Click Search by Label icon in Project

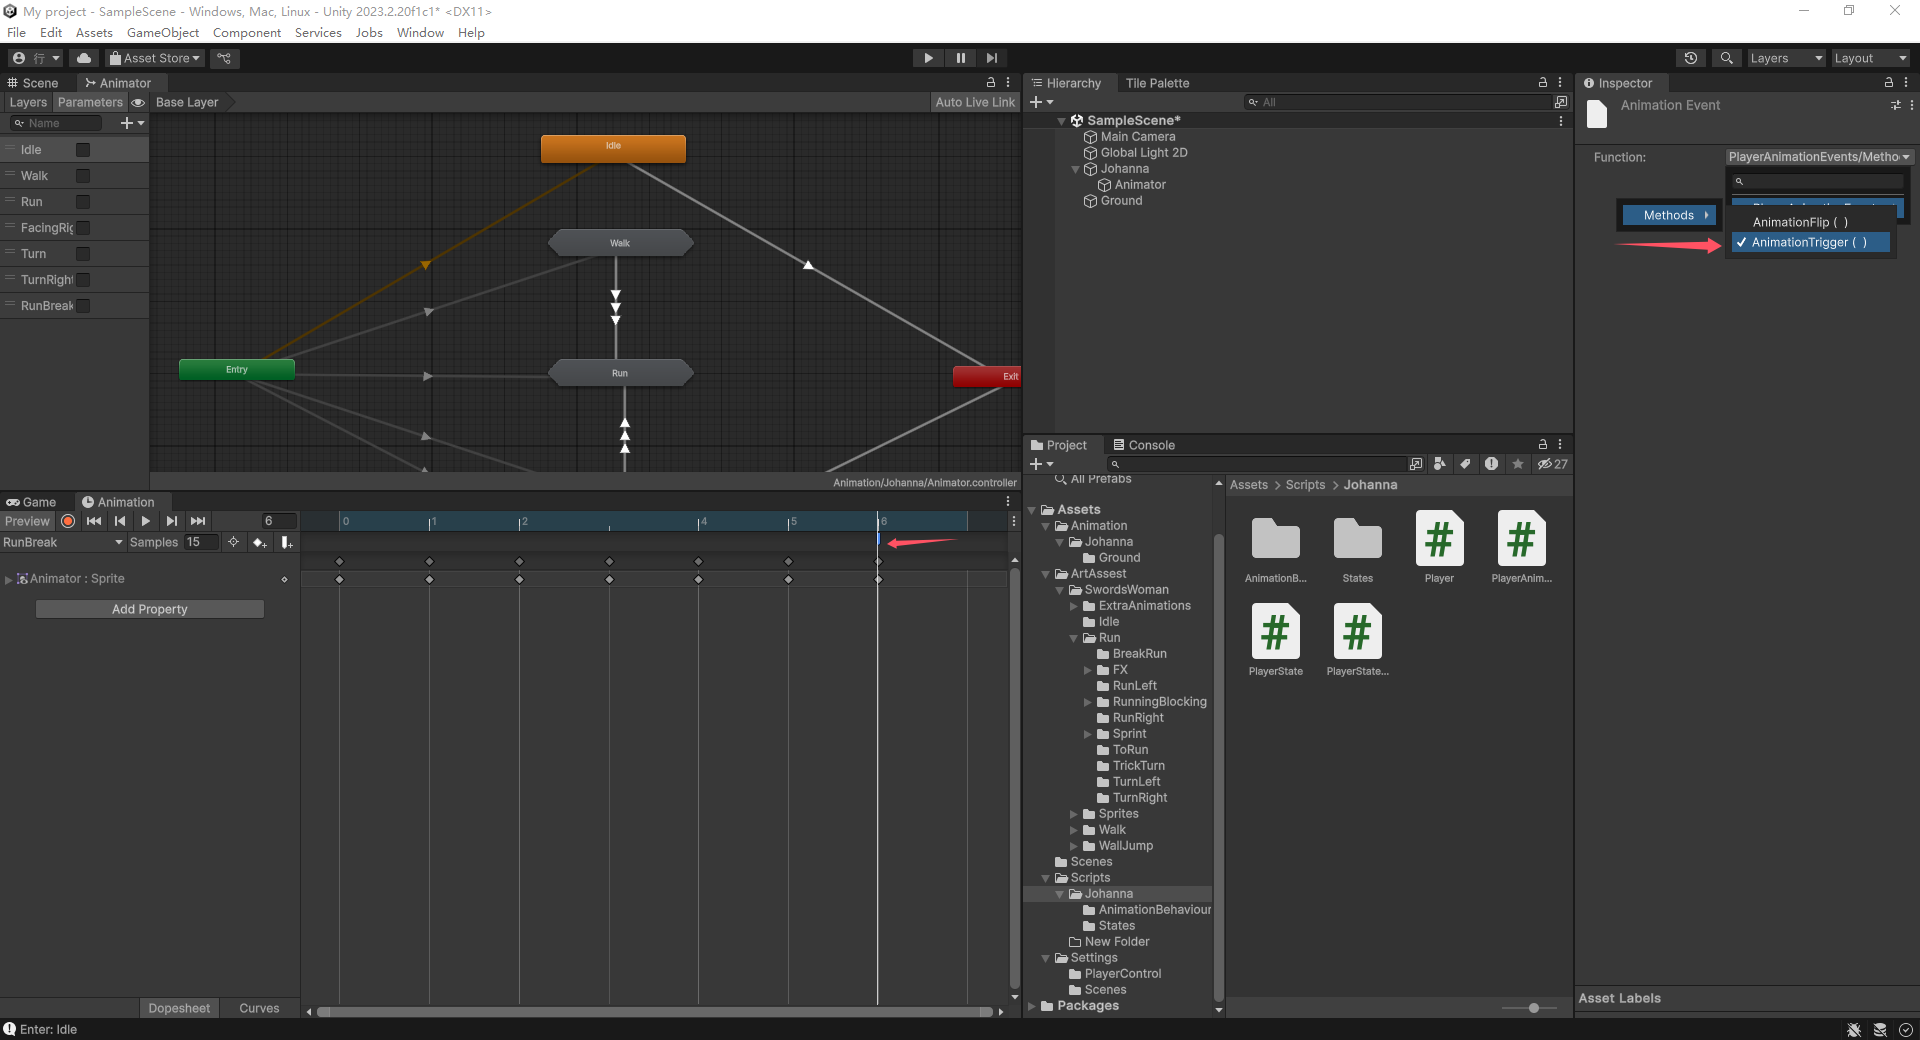coord(1465,464)
